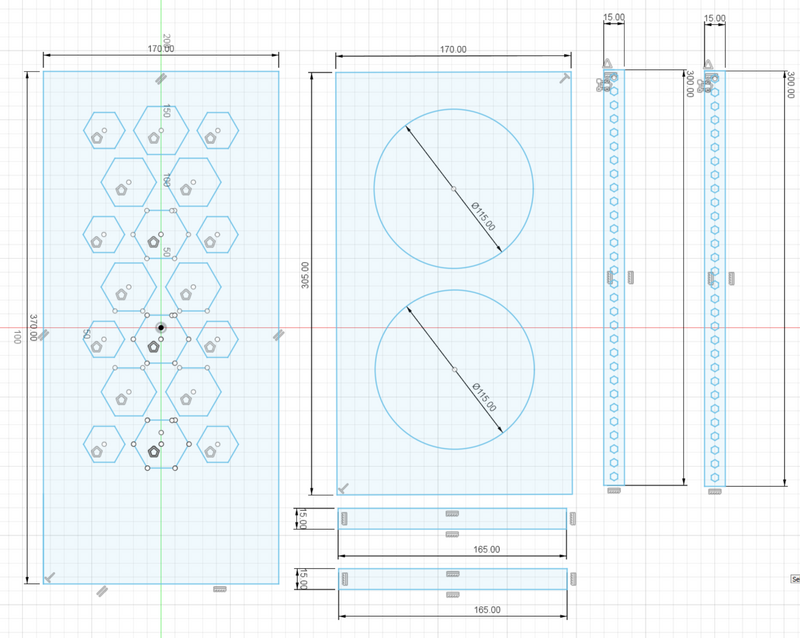Click perpendicular constraint icon at circle panel's top-right corner
Viewport: 800px width, 638px height.
click(x=564, y=78)
